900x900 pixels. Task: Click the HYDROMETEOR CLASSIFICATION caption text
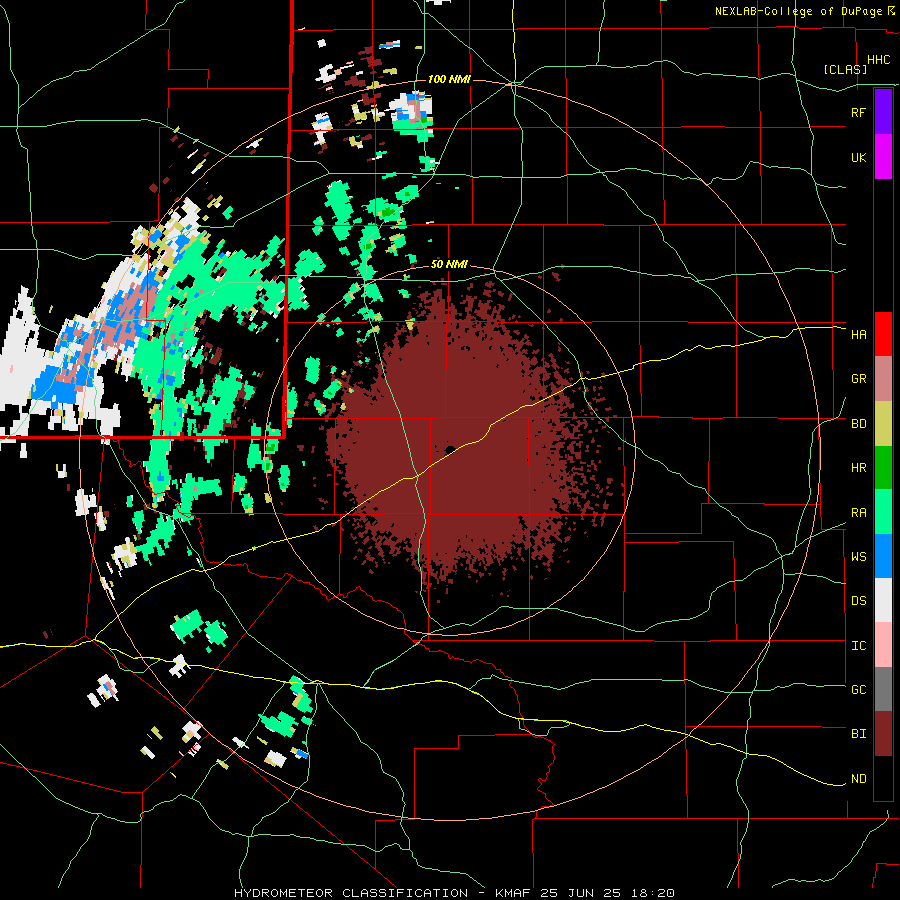coord(351,893)
